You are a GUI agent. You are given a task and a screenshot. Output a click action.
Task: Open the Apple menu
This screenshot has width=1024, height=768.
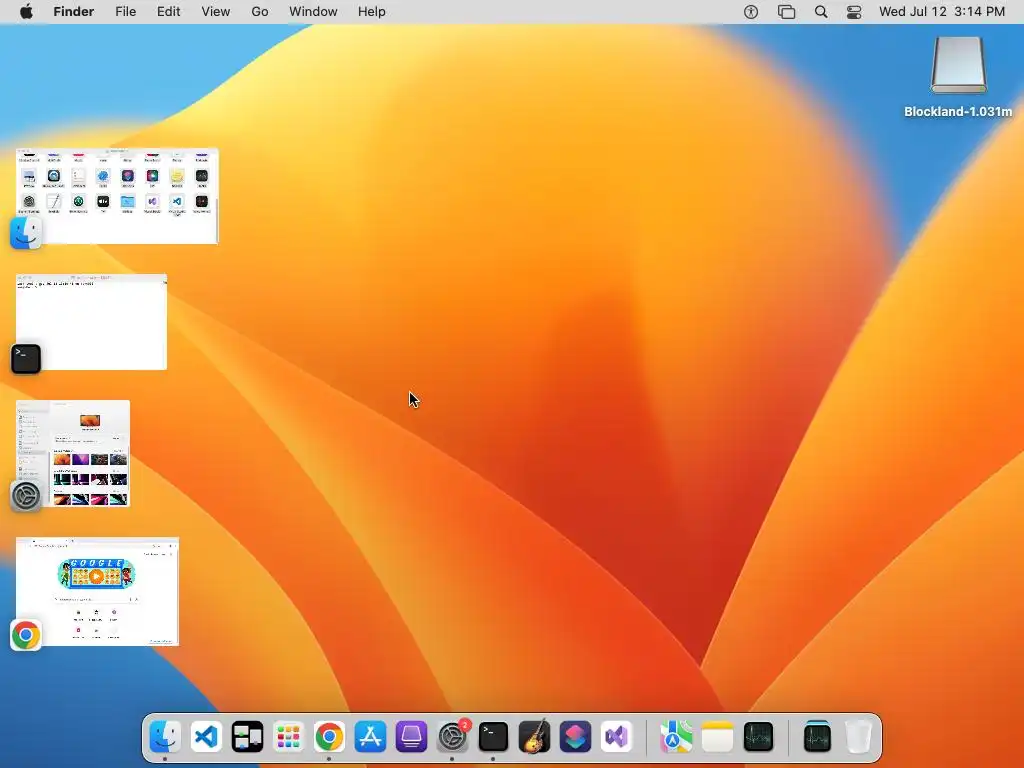(x=26, y=12)
